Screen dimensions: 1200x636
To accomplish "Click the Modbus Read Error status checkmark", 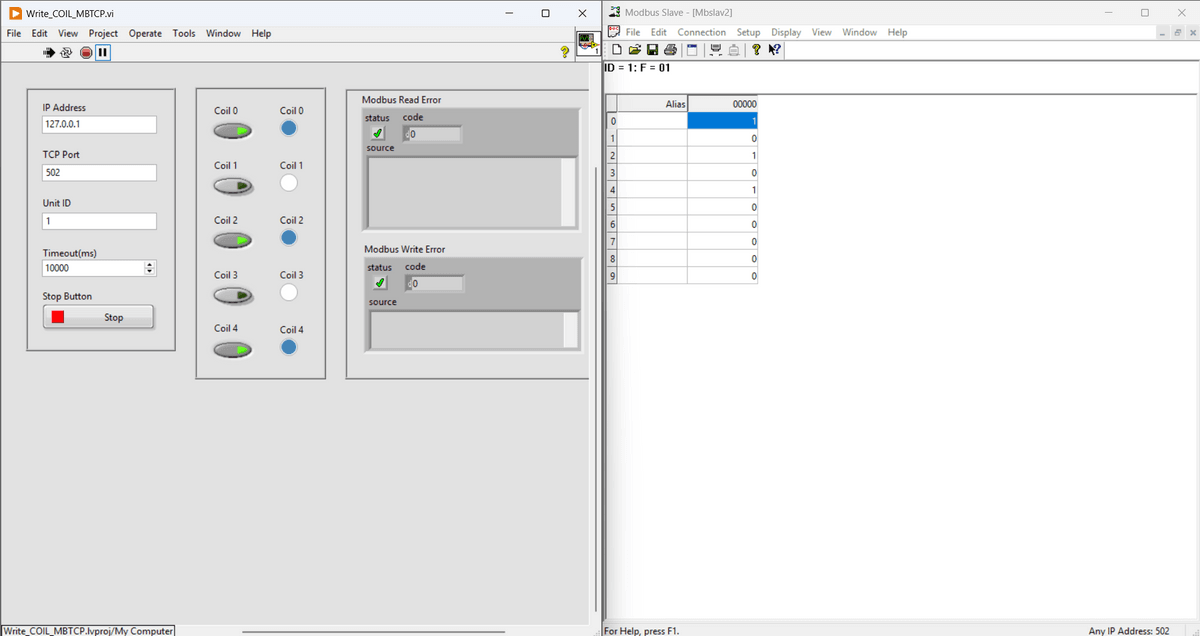I will point(378,133).
